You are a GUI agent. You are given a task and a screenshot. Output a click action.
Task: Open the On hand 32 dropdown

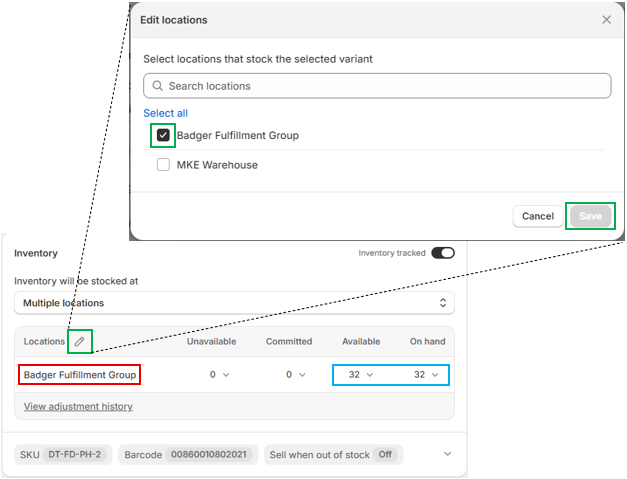(426, 375)
